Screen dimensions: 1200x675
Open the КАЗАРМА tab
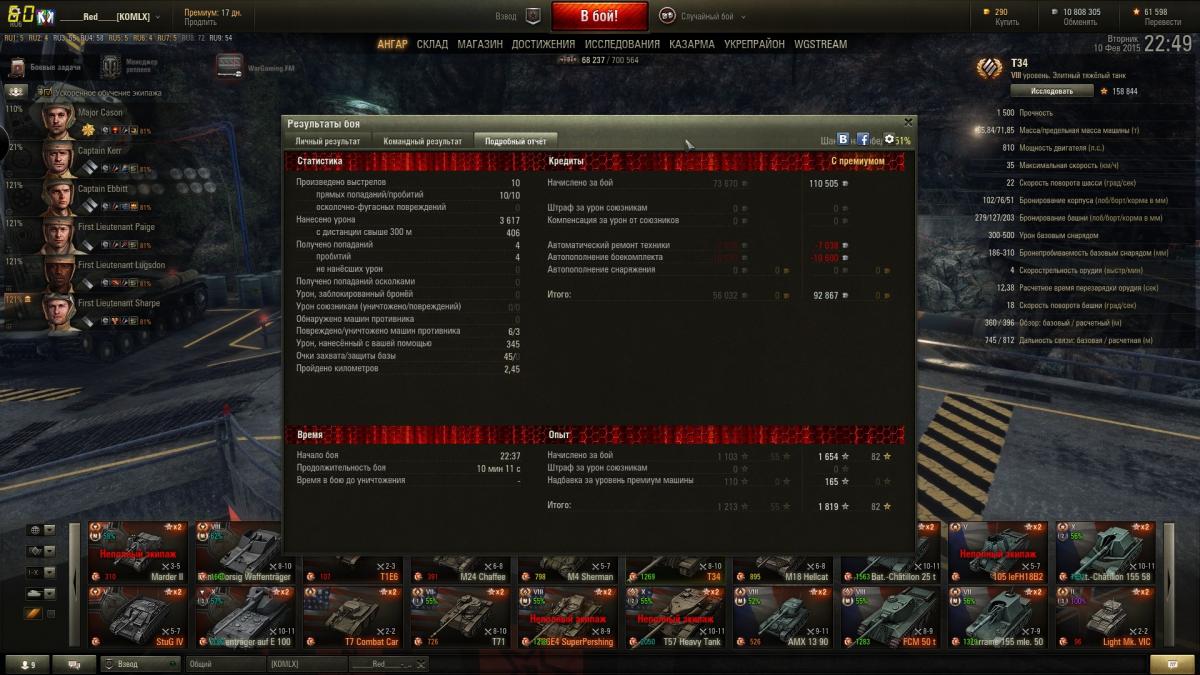(x=691, y=44)
